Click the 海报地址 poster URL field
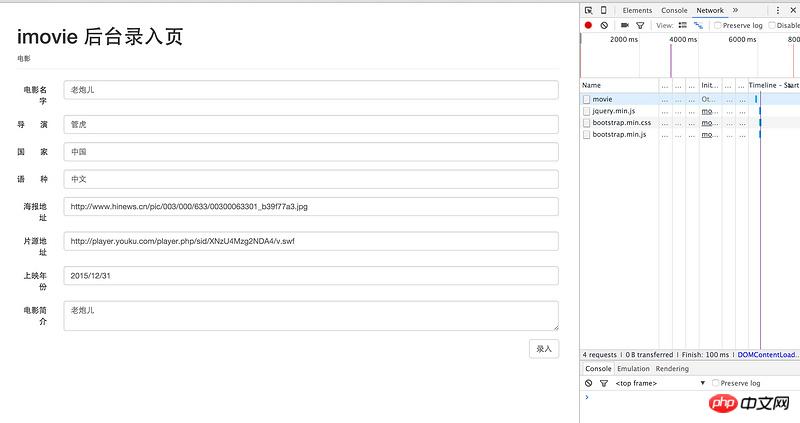This screenshot has width=800, height=423. tap(311, 207)
